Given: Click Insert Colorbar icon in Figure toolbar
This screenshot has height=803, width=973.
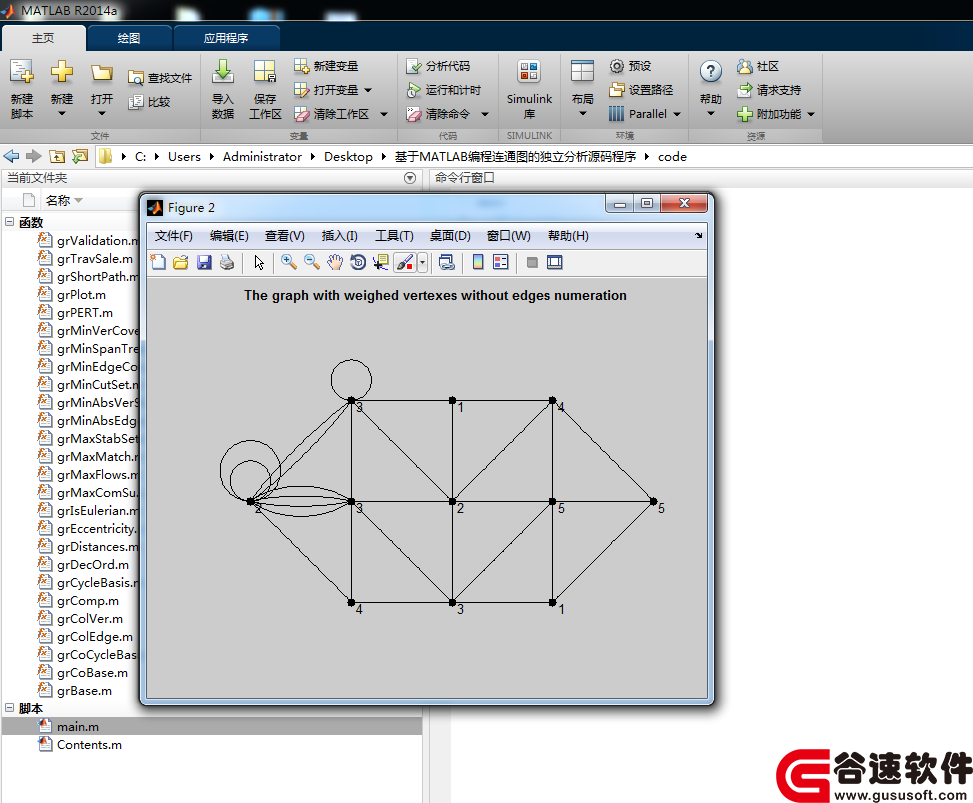Looking at the screenshot, I should click(x=478, y=262).
